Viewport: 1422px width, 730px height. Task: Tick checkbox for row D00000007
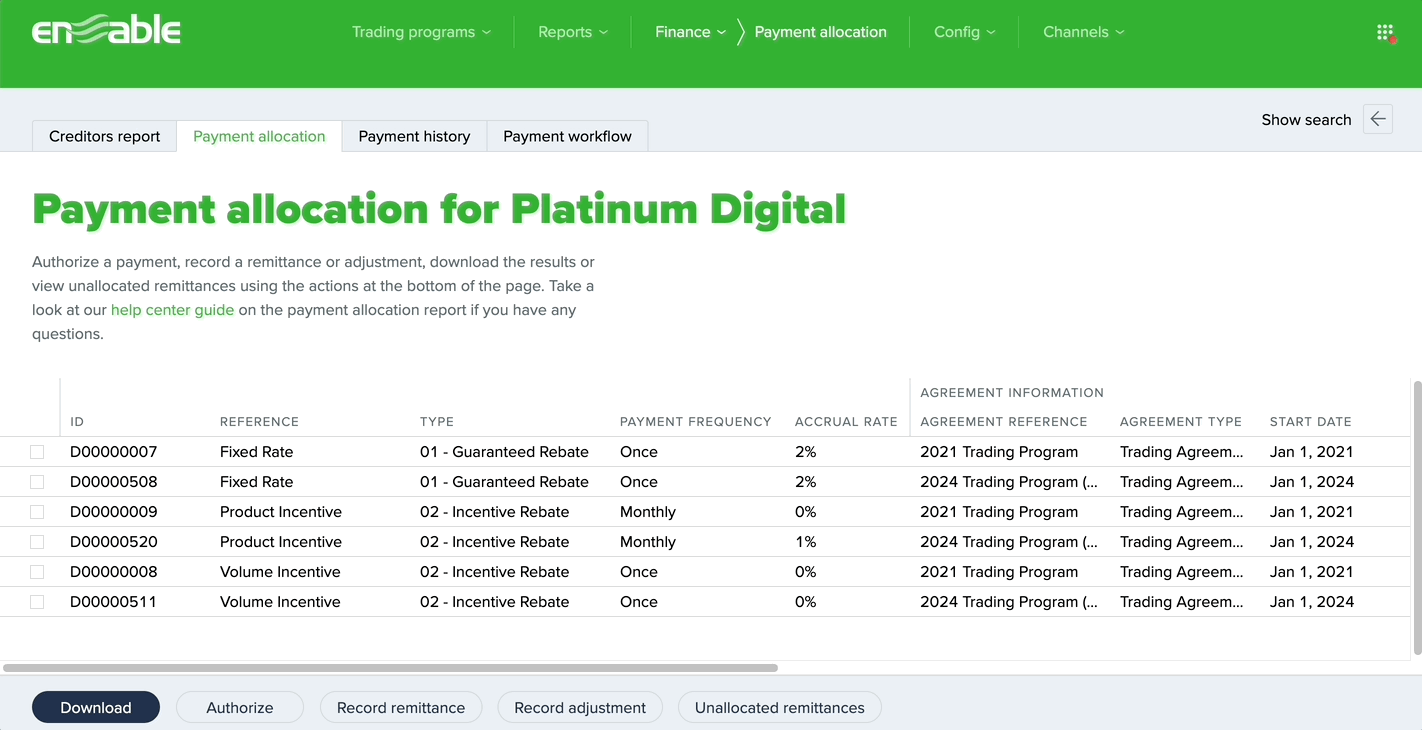coord(37,452)
